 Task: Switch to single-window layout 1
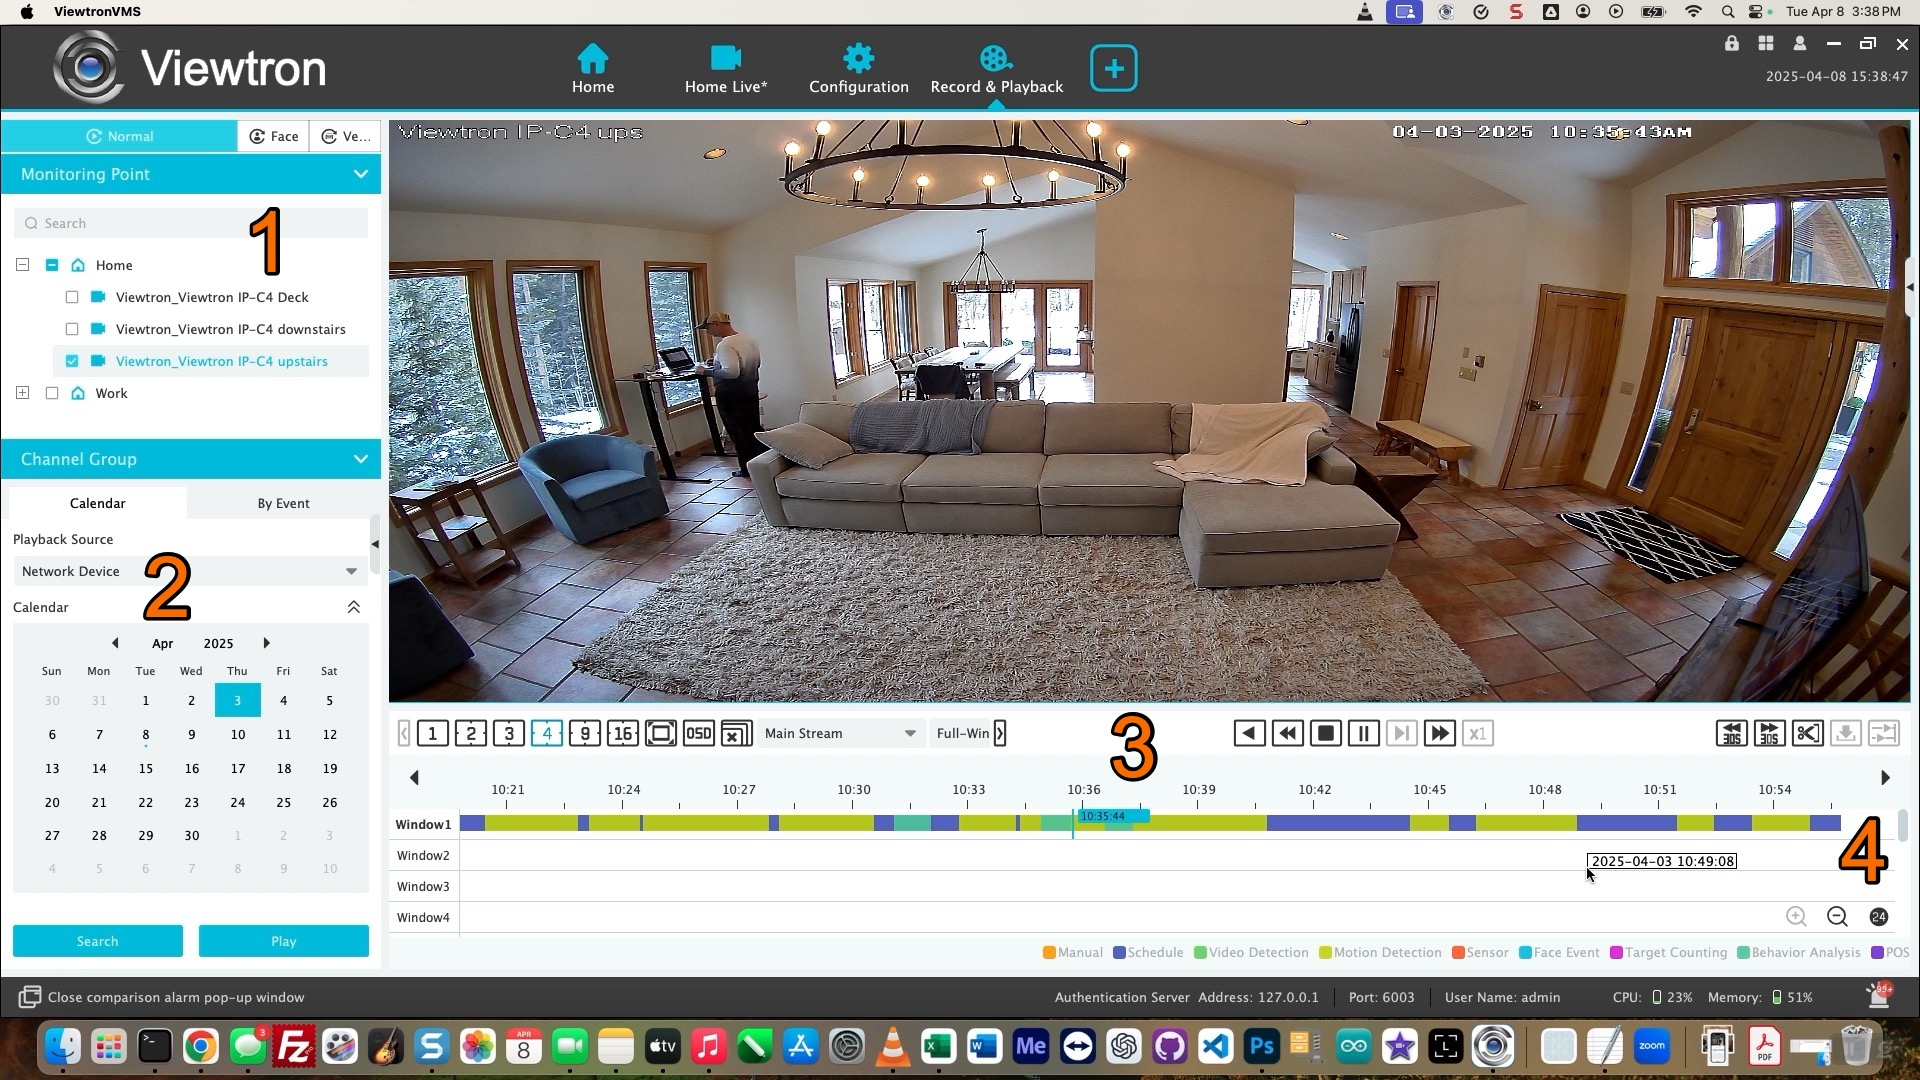[433, 733]
